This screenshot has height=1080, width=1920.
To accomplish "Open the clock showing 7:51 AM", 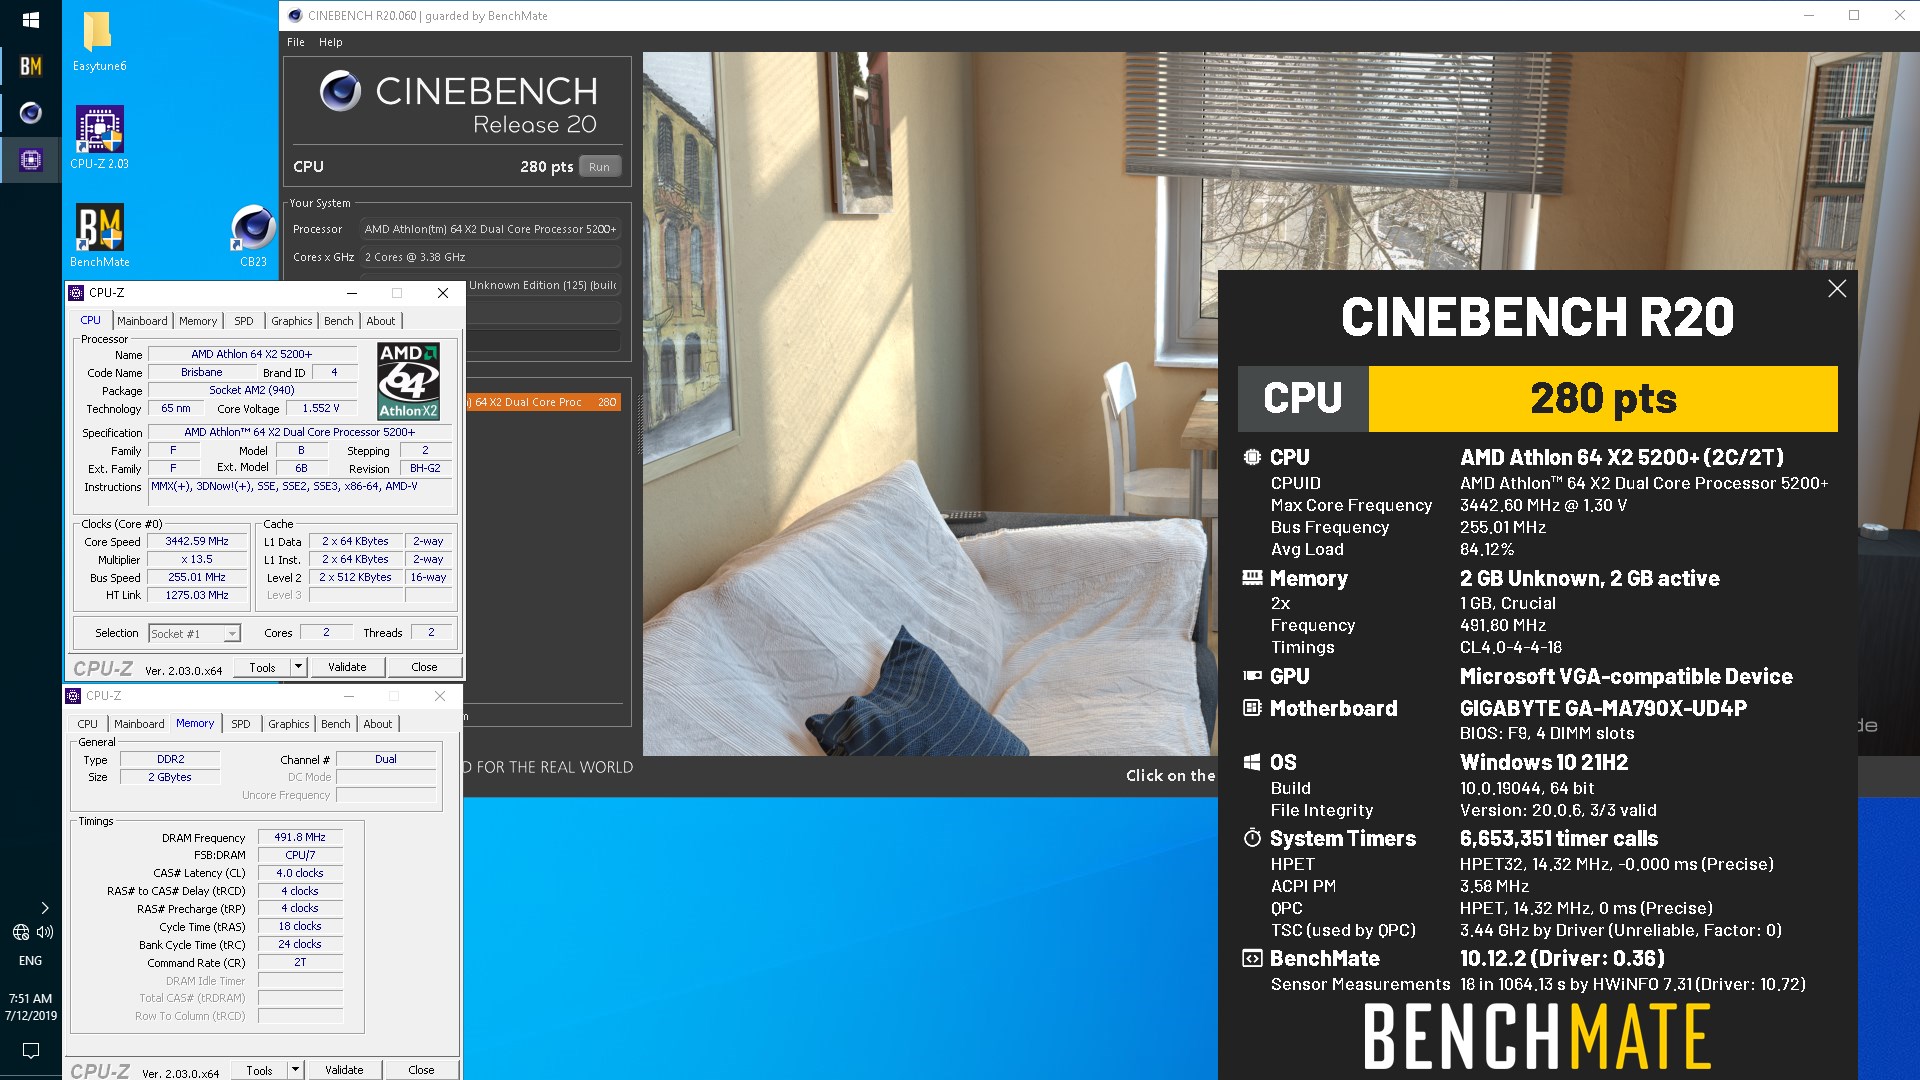I will click(30, 1007).
